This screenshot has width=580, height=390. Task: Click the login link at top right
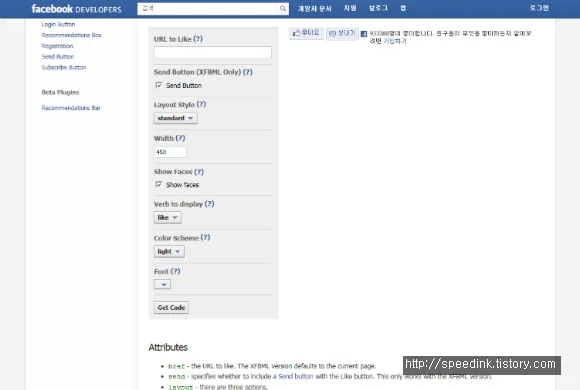[x=539, y=8]
